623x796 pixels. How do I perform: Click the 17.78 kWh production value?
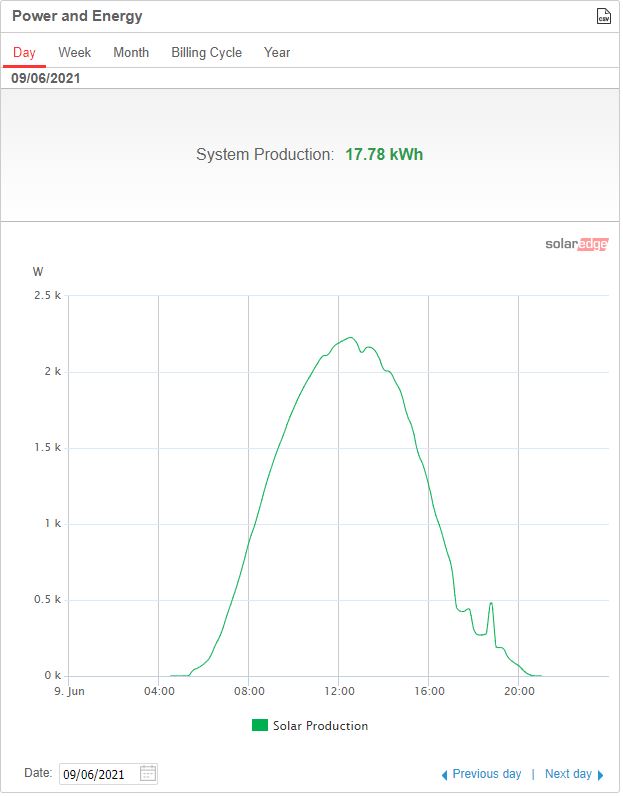[x=385, y=155]
